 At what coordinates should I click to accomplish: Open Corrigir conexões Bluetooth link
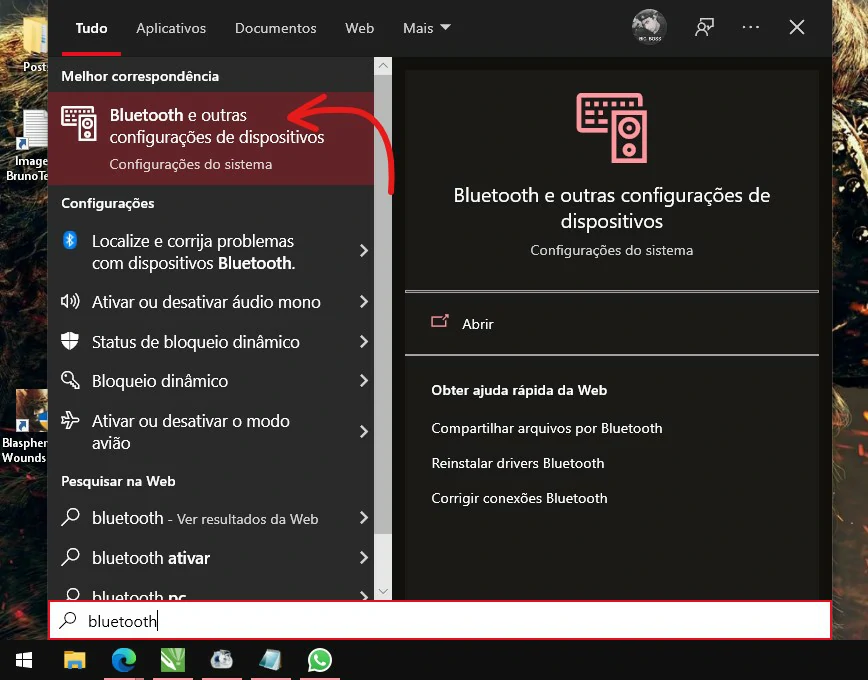[519, 498]
